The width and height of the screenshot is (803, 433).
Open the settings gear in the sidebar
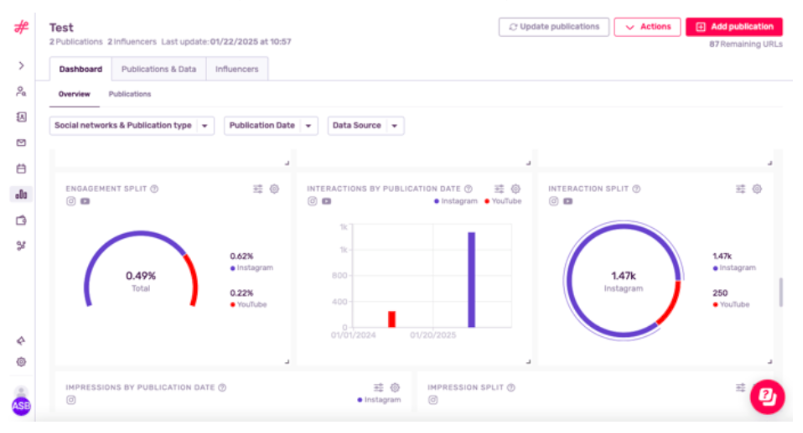point(21,362)
